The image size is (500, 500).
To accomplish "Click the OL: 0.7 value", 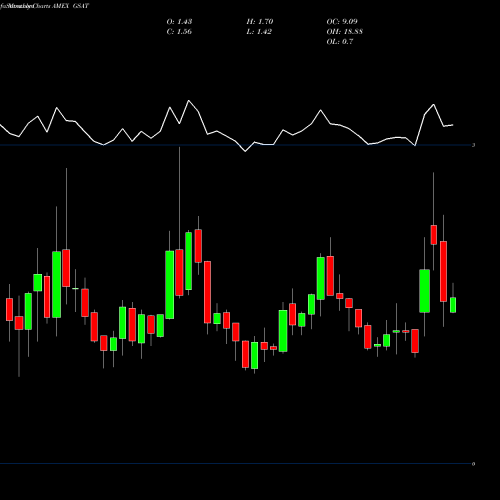I will [340, 42].
